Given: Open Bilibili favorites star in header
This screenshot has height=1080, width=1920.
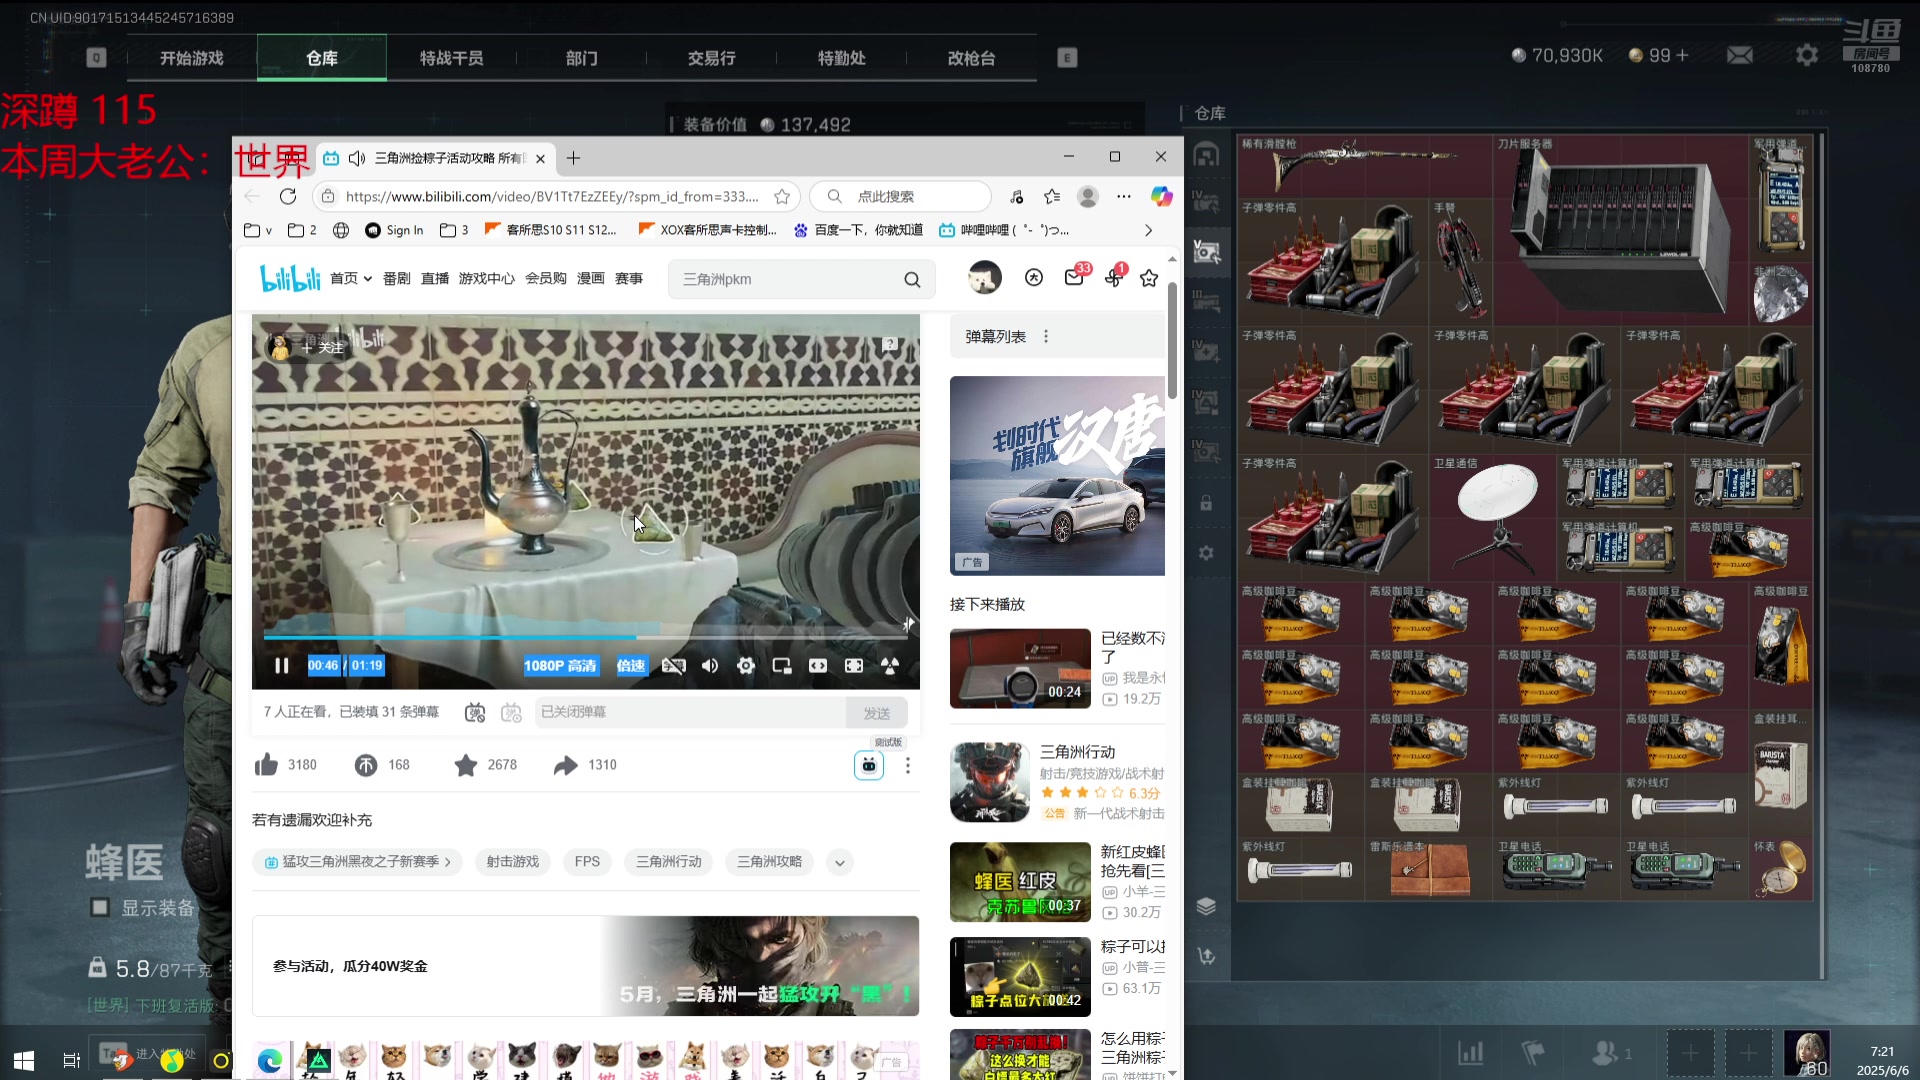Looking at the screenshot, I should pos(1149,278).
